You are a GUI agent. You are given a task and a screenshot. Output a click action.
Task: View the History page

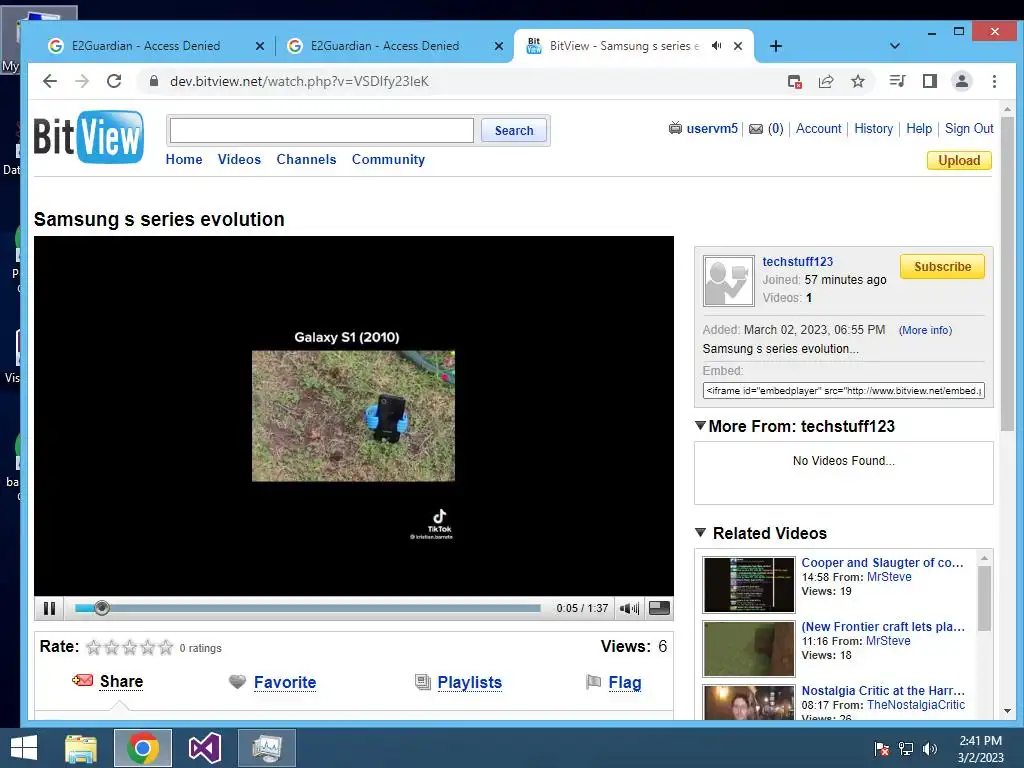(x=873, y=129)
